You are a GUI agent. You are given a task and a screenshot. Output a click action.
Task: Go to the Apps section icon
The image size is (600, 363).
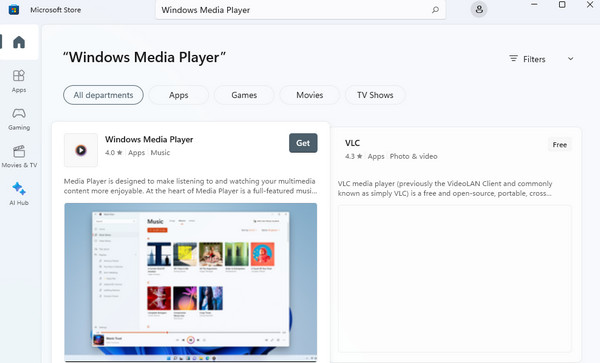click(x=19, y=76)
